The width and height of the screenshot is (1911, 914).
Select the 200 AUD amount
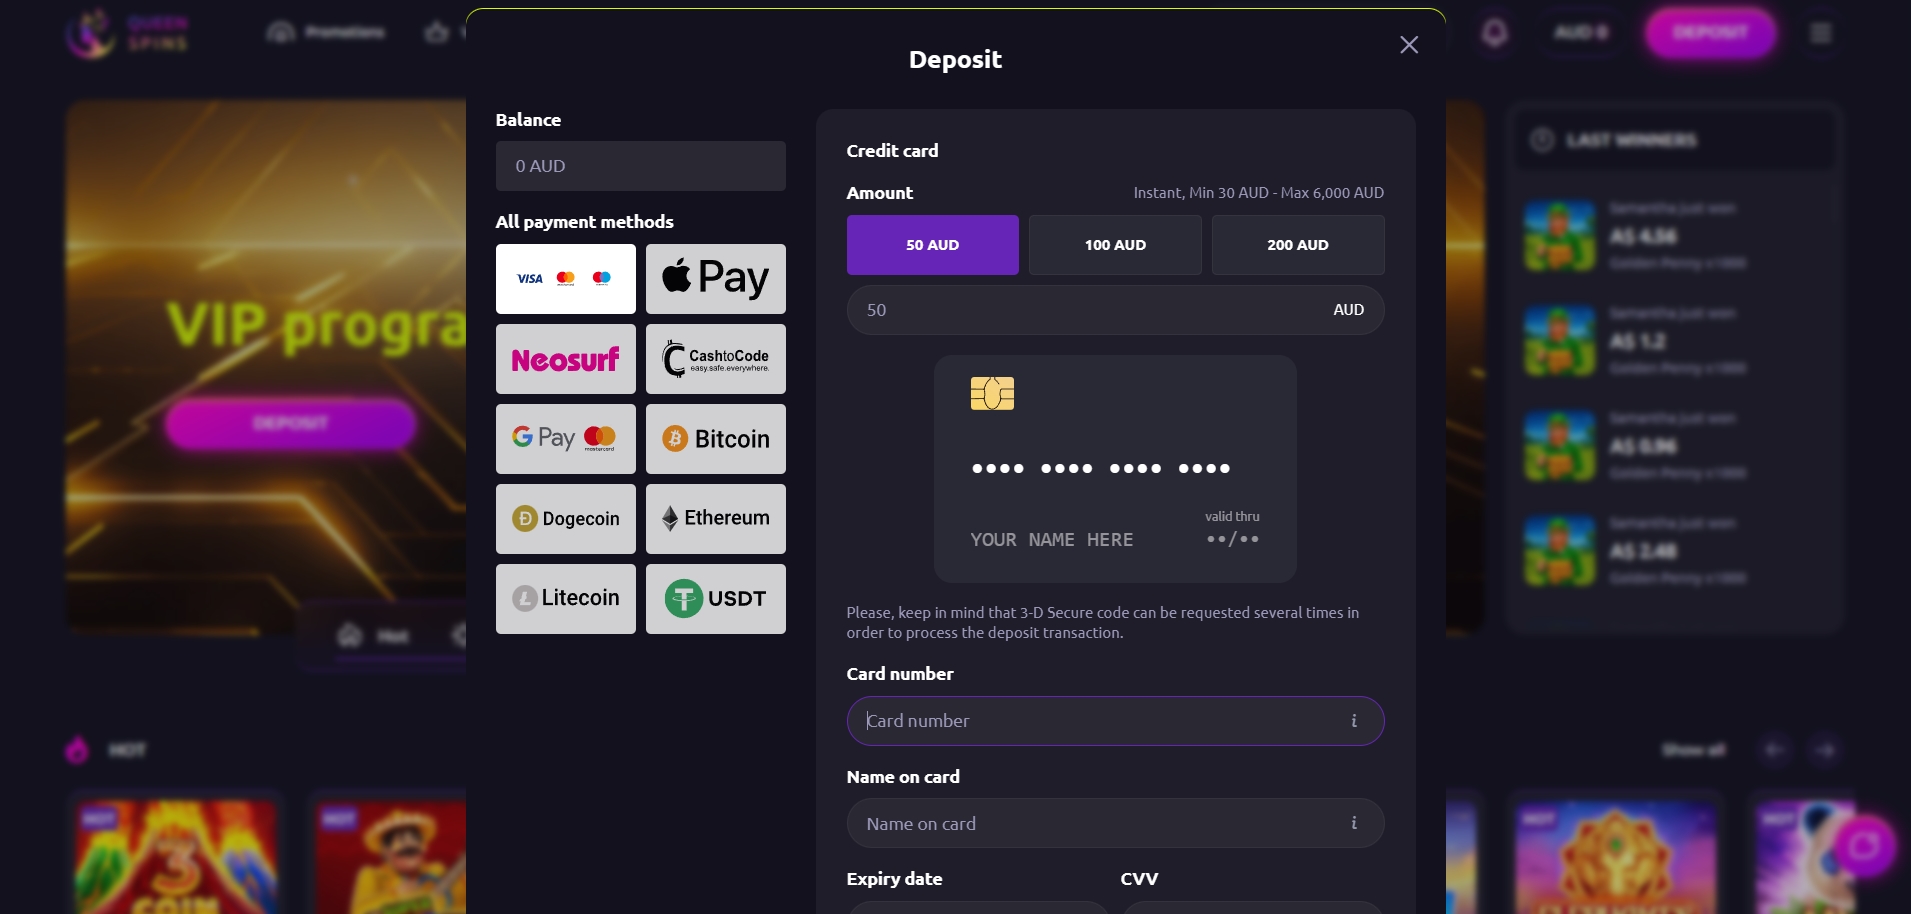(1298, 244)
